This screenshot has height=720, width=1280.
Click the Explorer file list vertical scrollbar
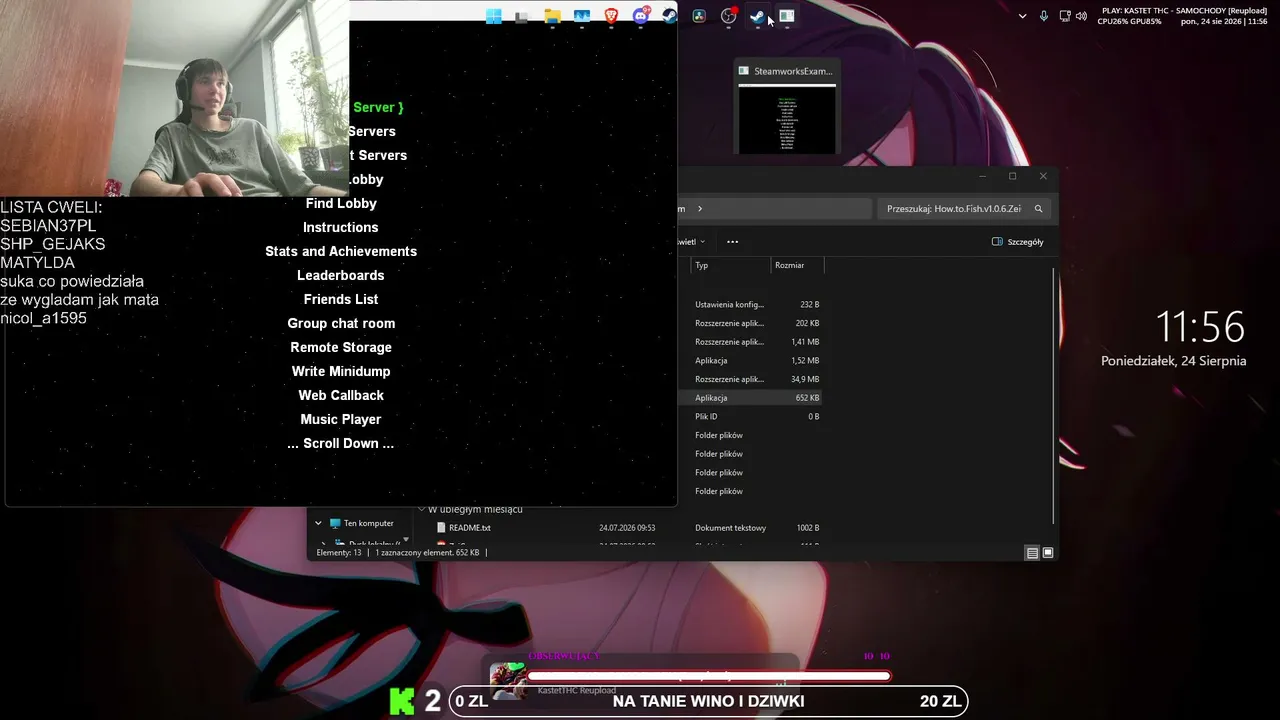pyautogui.click(x=1055, y=395)
